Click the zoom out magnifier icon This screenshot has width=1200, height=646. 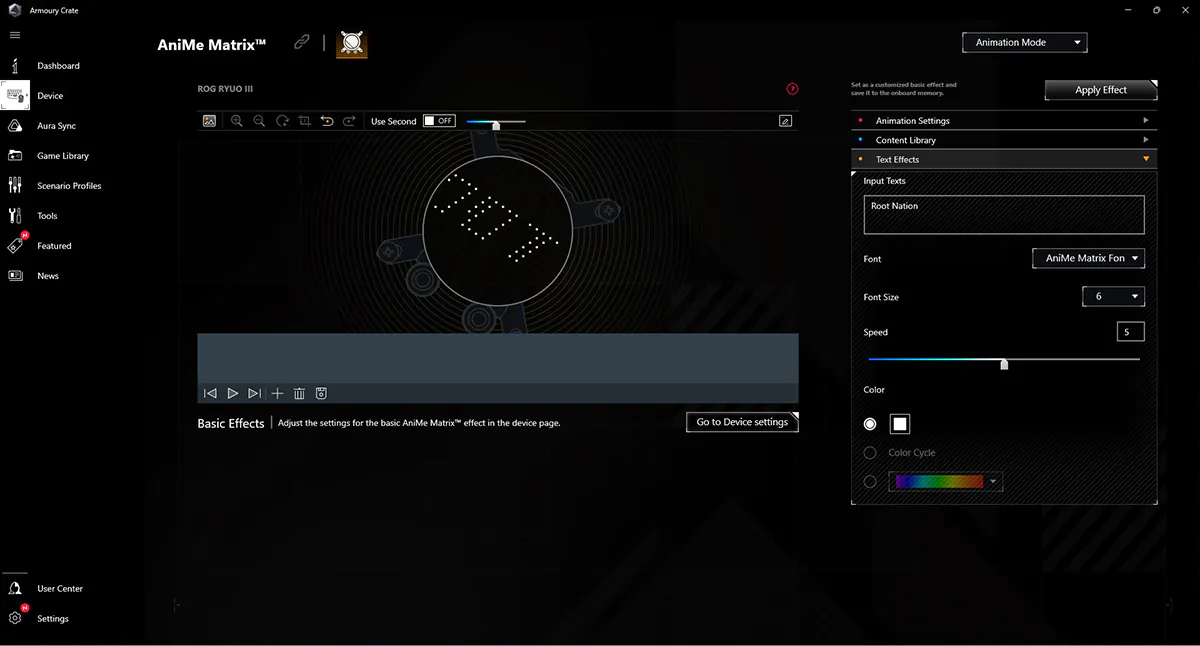[259, 121]
